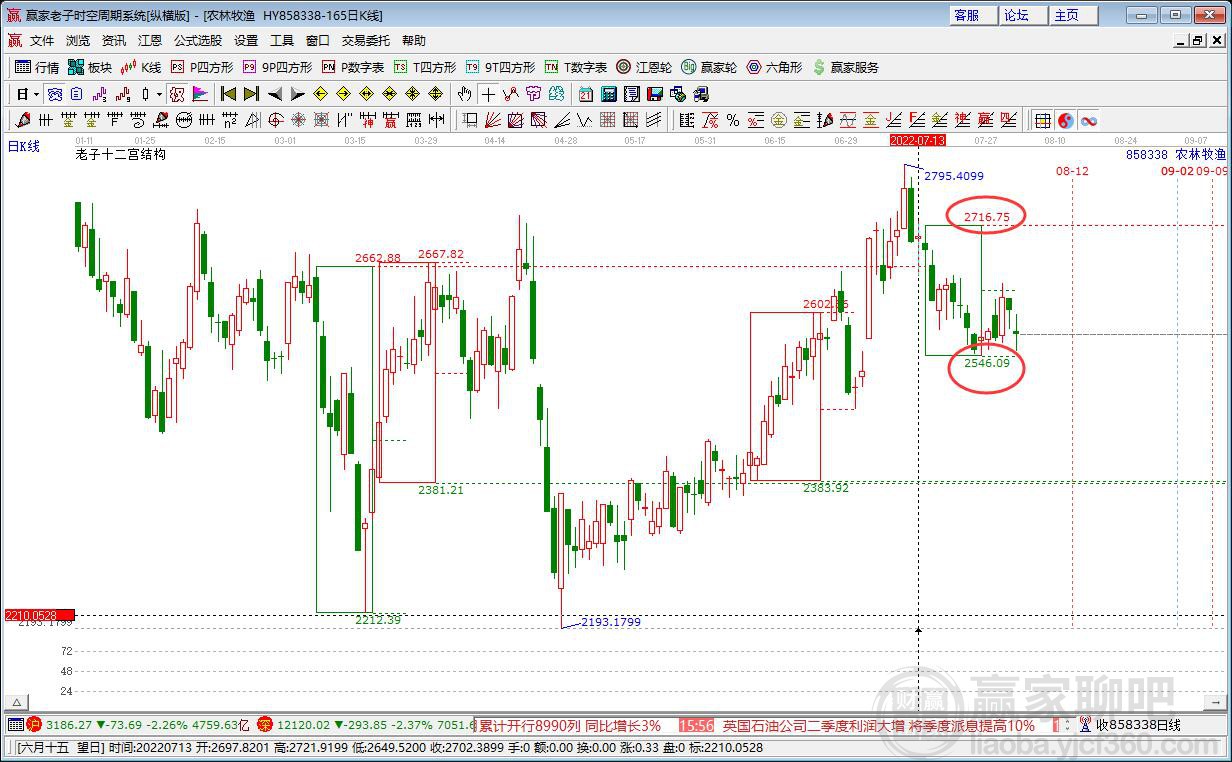The image size is (1232, 762).
Task: Open the calendar icon in toolbar
Action: click(x=585, y=94)
